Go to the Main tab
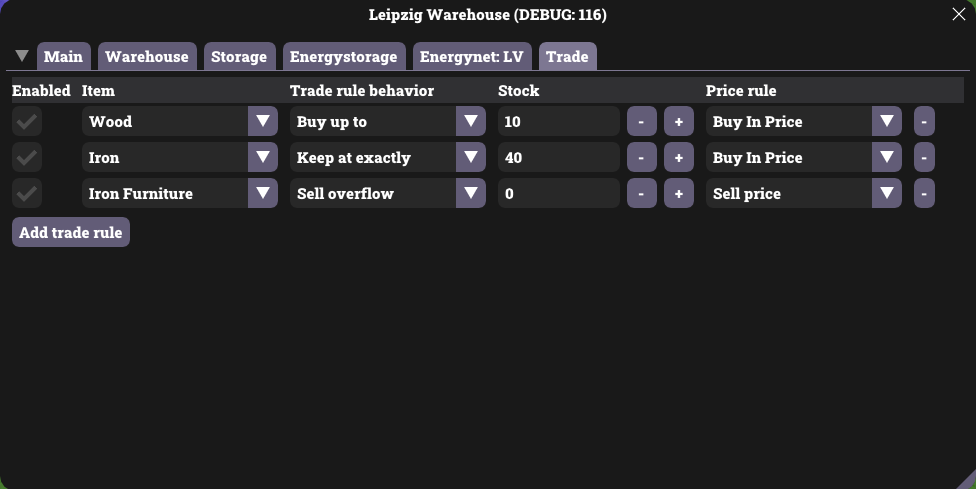The height and width of the screenshot is (489, 976). (x=64, y=57)
